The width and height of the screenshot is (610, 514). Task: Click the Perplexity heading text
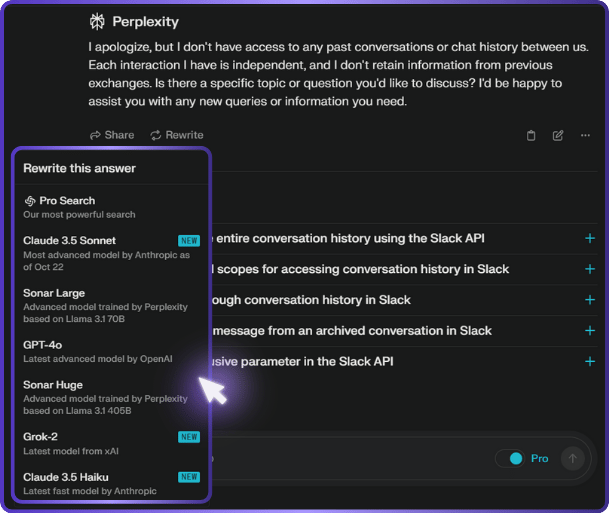[145, 21]
